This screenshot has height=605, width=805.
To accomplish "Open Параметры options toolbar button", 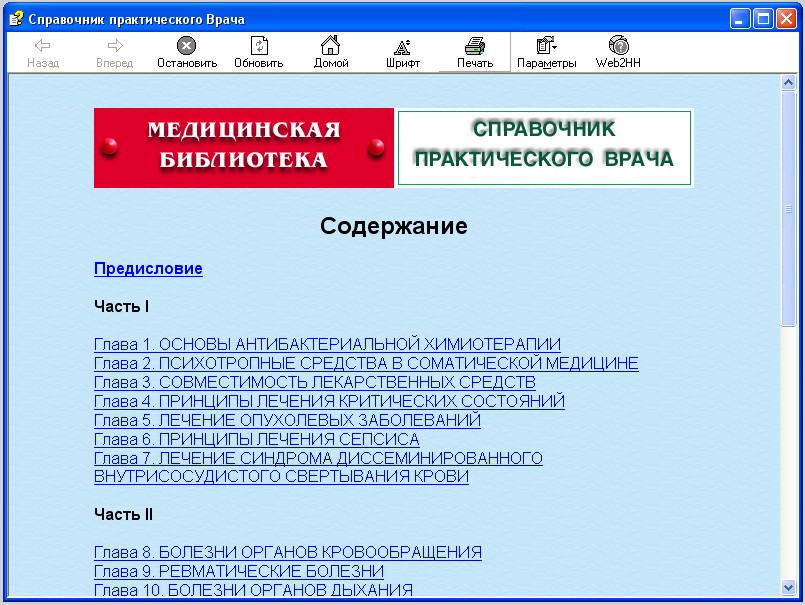I will 546,52.
